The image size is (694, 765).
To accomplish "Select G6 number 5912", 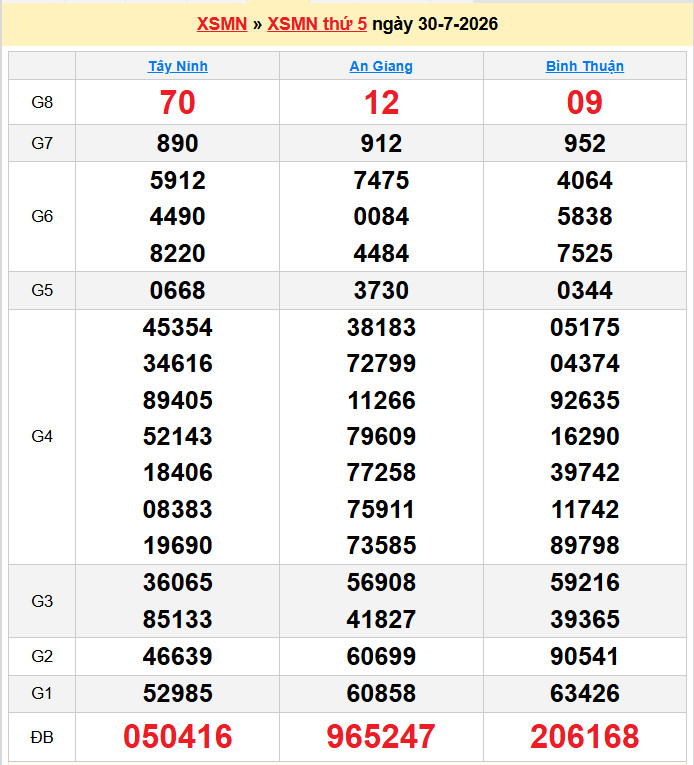I will [178, 181].
